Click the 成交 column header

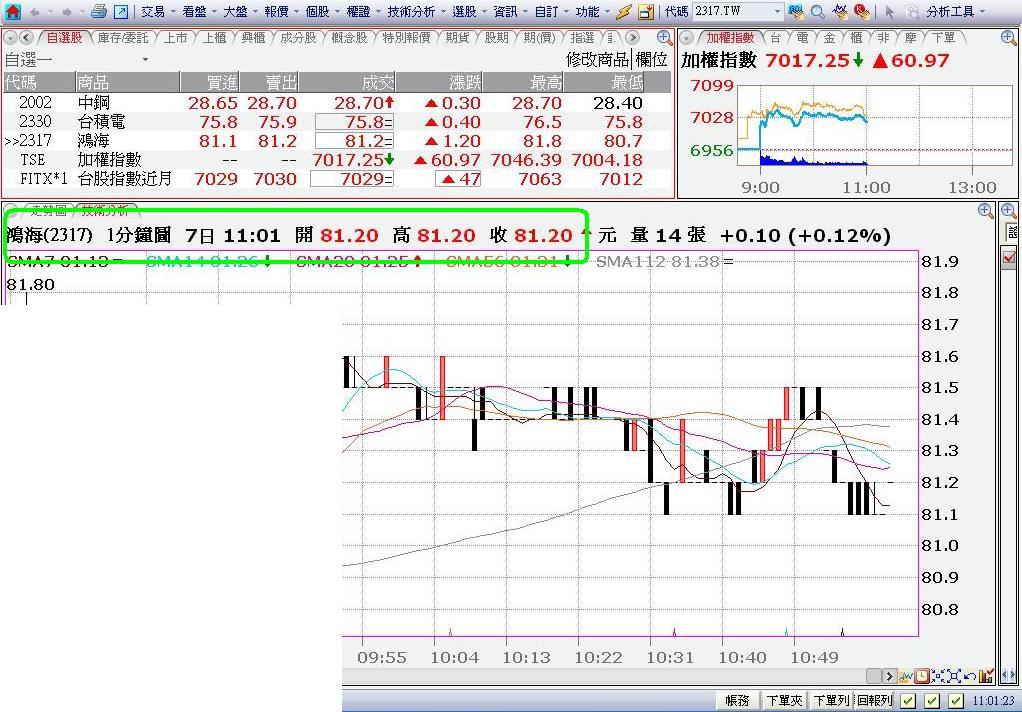point(348,82)
